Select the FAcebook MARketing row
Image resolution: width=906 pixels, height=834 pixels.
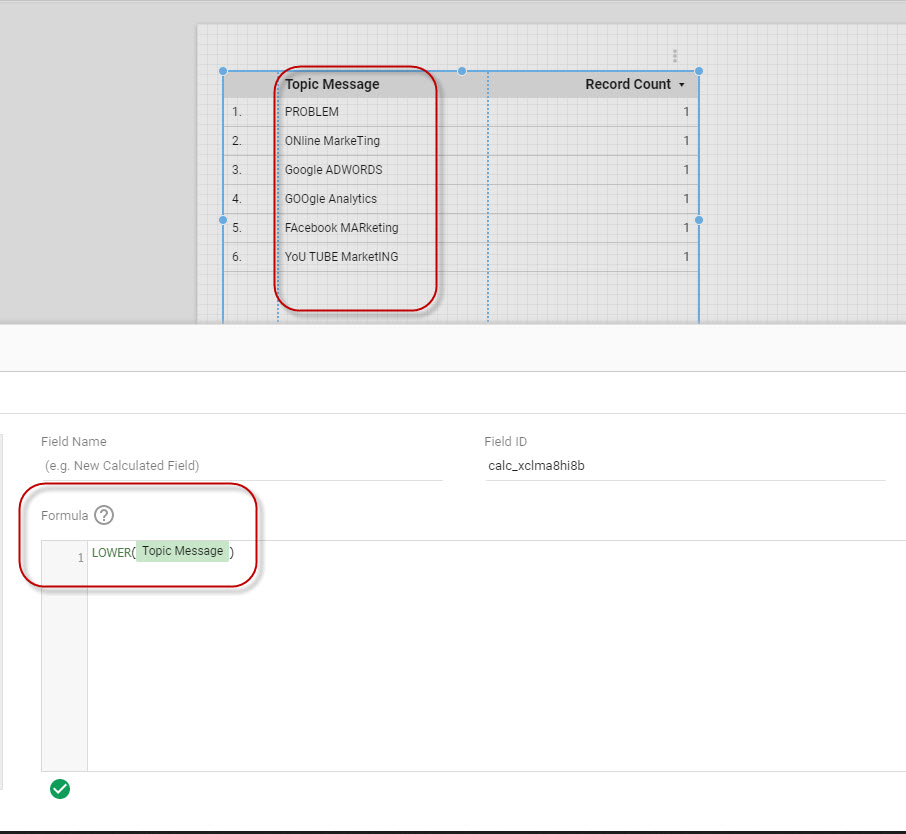click(461, 228)
